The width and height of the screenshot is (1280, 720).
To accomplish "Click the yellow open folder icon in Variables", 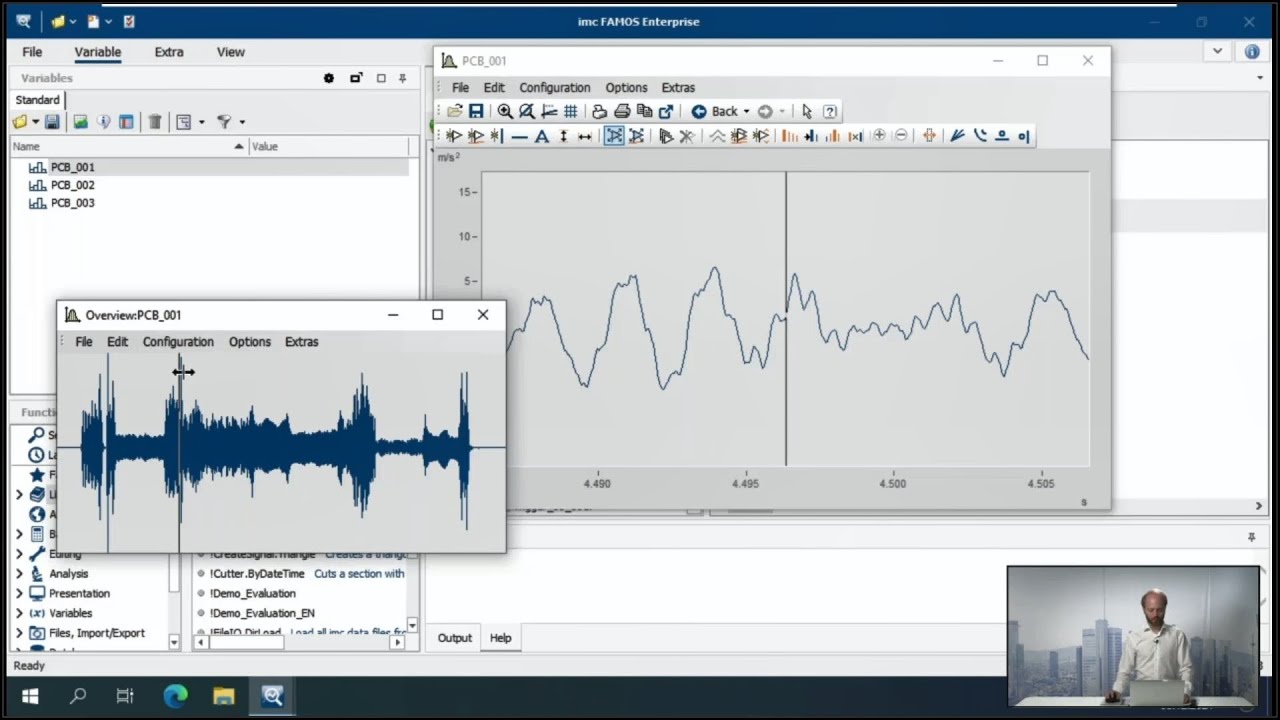I will point(20,122).
